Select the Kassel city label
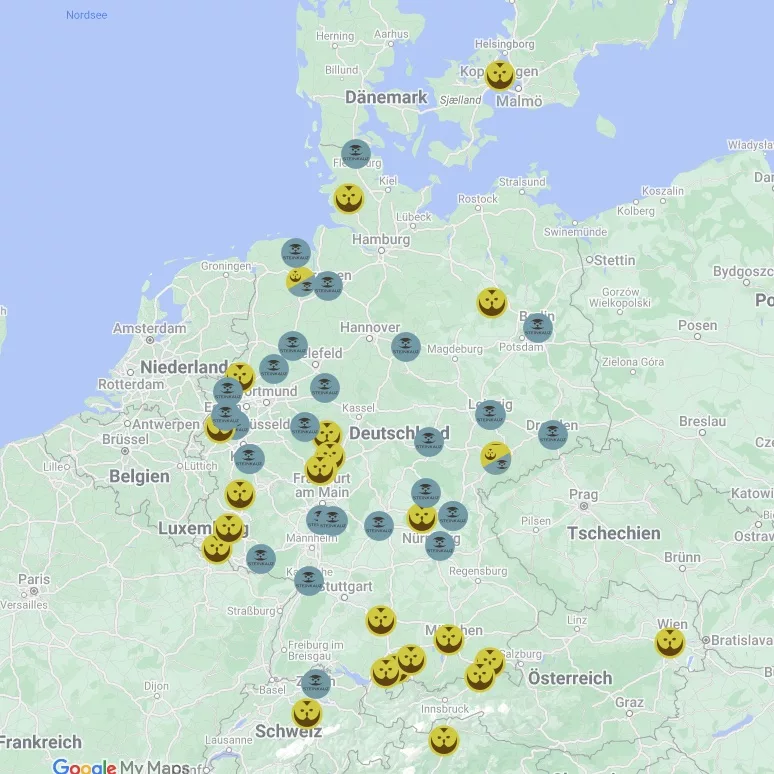 tap(358, 408)
